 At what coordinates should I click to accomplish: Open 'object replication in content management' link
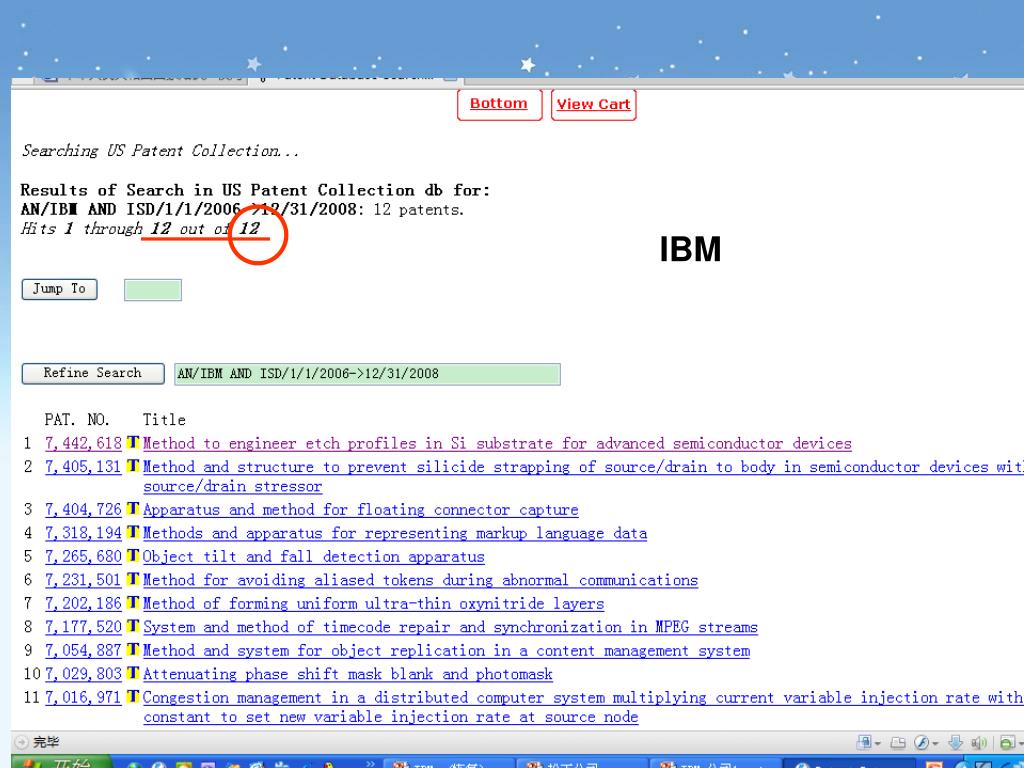coord(446,651)
